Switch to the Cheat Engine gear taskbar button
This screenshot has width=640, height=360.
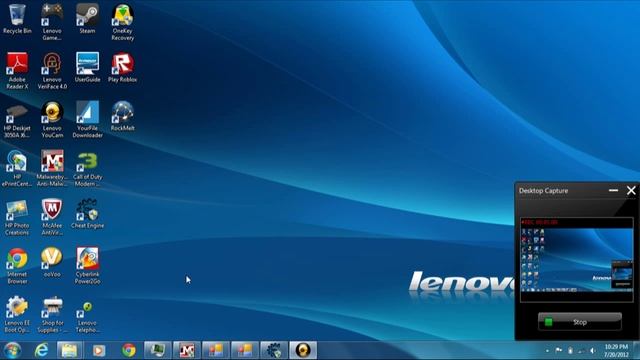pos(274,350)
